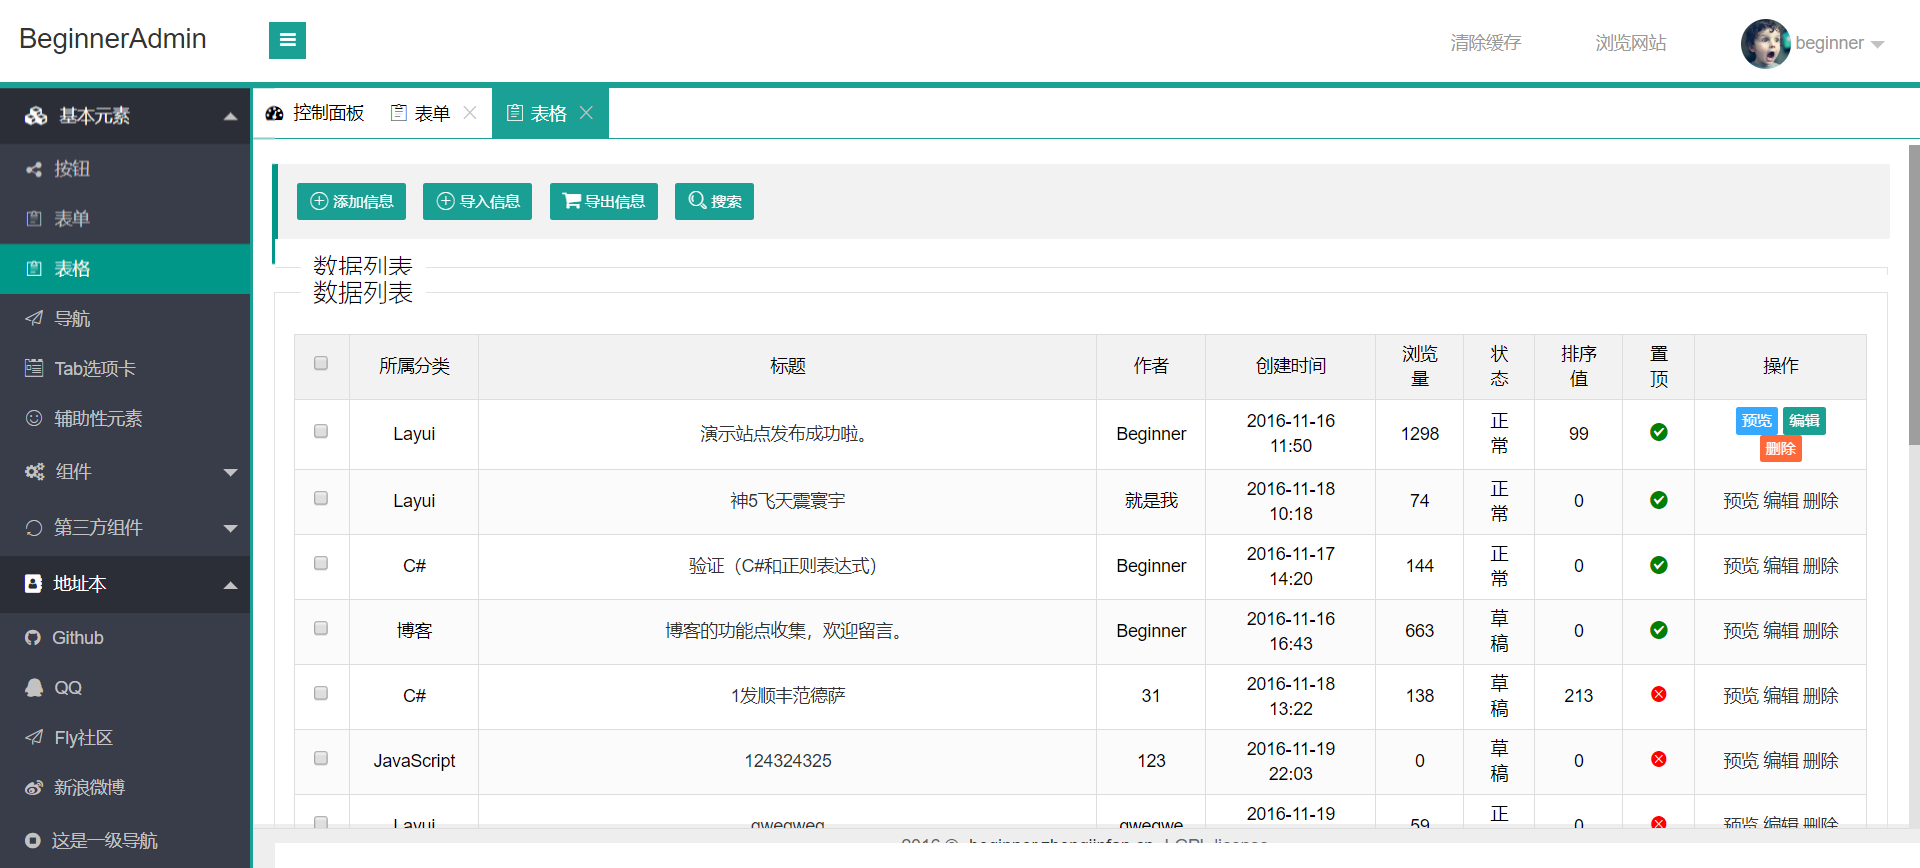Image resolution: width=1920 pixels, height=868 pixels.
Task: Click the Fly社区 paper plane icon
Action: tap(34, 737)
